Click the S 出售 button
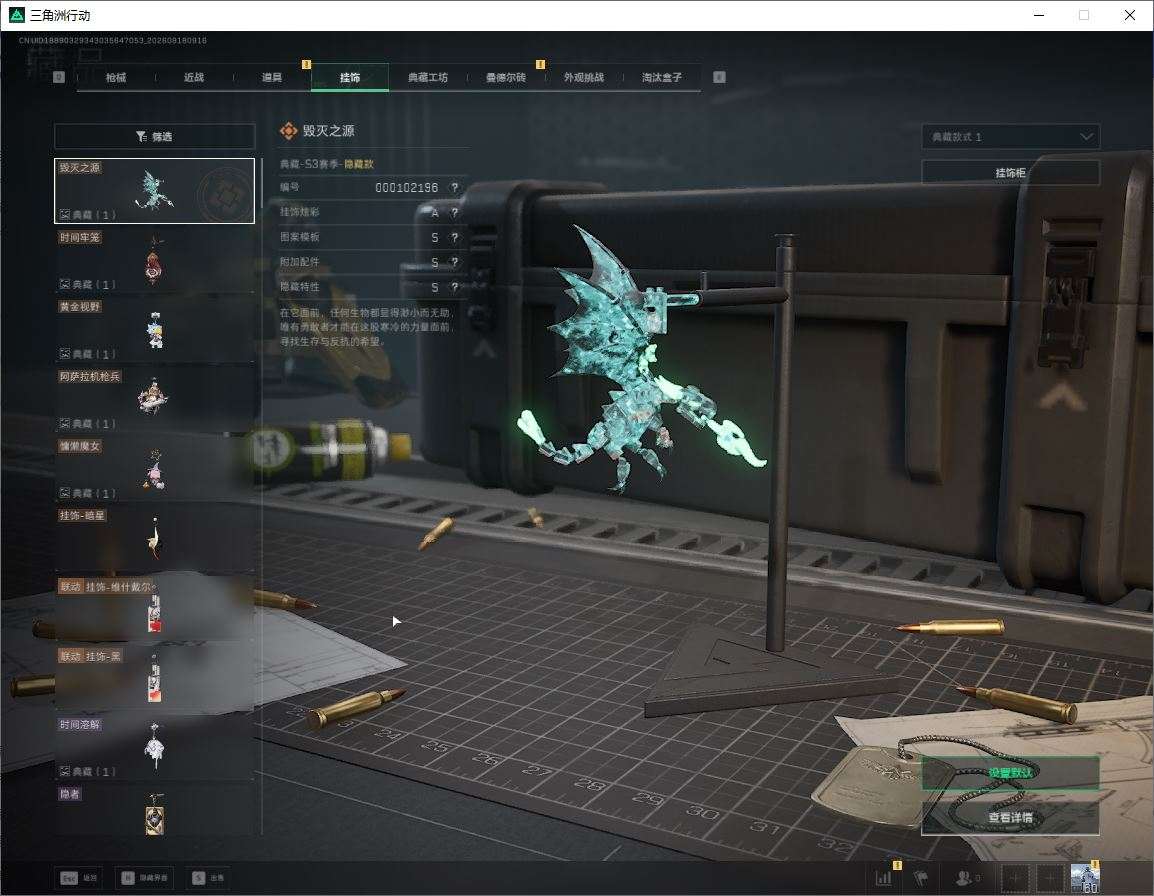 pyautogui.click(x=208, y=878)
